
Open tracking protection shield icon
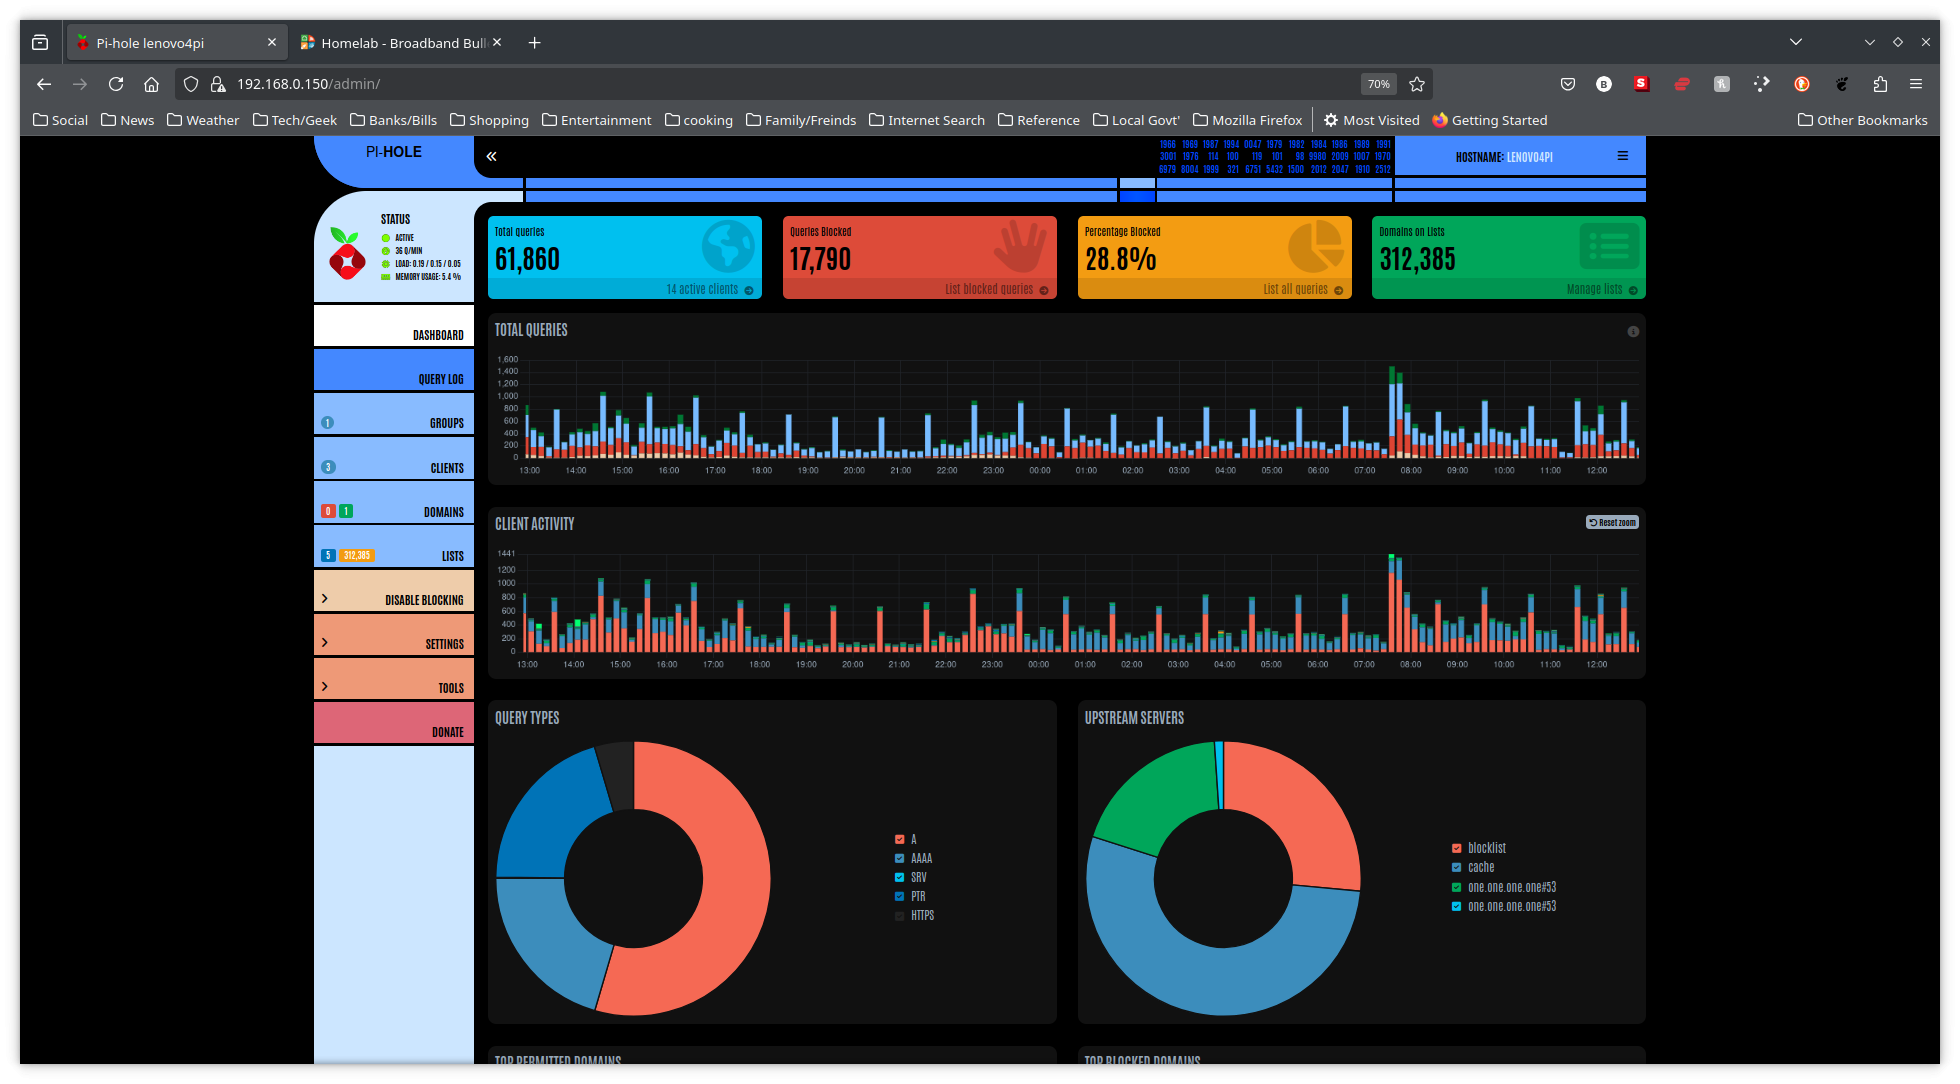[x=191, y=84]
